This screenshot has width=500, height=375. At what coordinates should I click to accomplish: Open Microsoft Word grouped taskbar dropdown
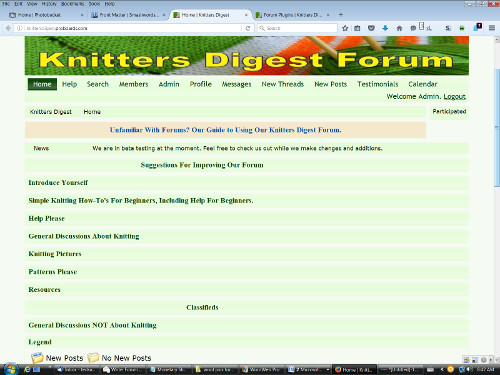(x=328, y=369)
